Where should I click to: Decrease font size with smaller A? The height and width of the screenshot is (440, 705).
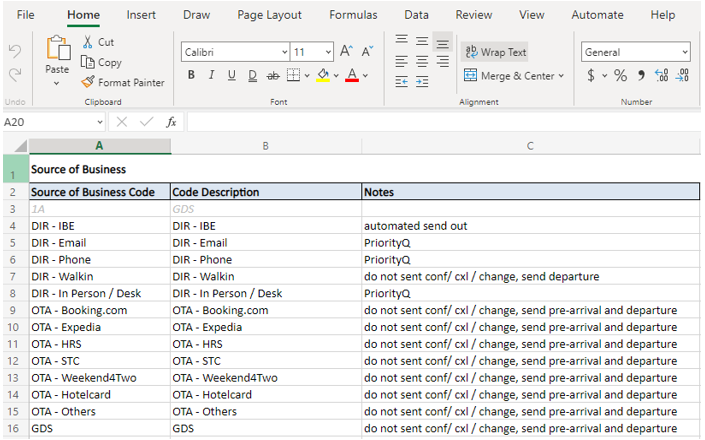click(x=367, y=51)
